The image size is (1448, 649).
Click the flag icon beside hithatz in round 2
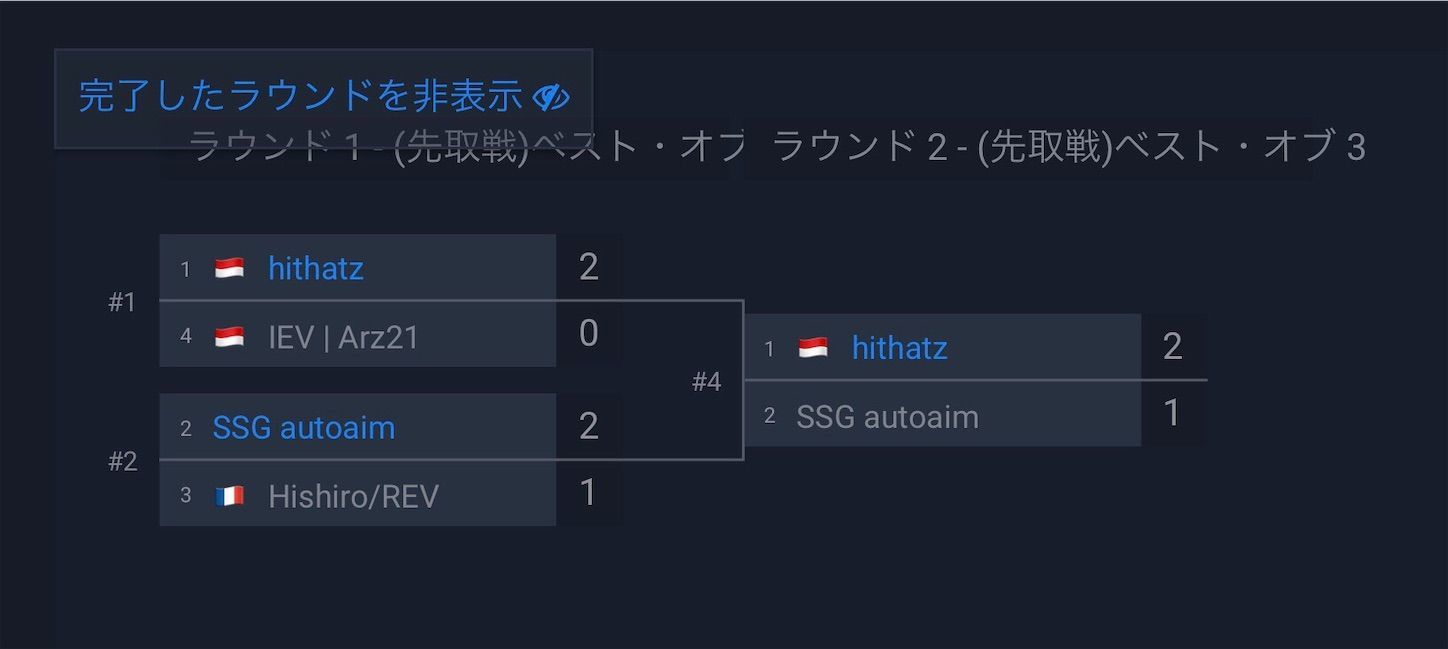click(x=813, y=348)
